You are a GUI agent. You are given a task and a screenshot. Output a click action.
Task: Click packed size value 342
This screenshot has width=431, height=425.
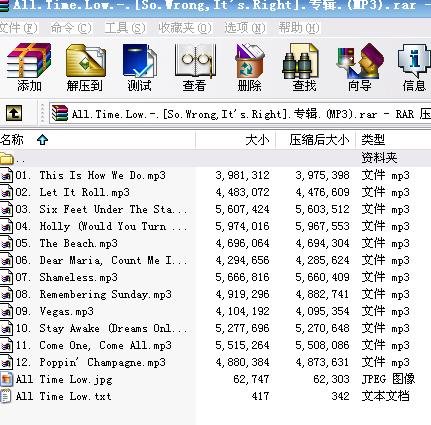[340, 396]
